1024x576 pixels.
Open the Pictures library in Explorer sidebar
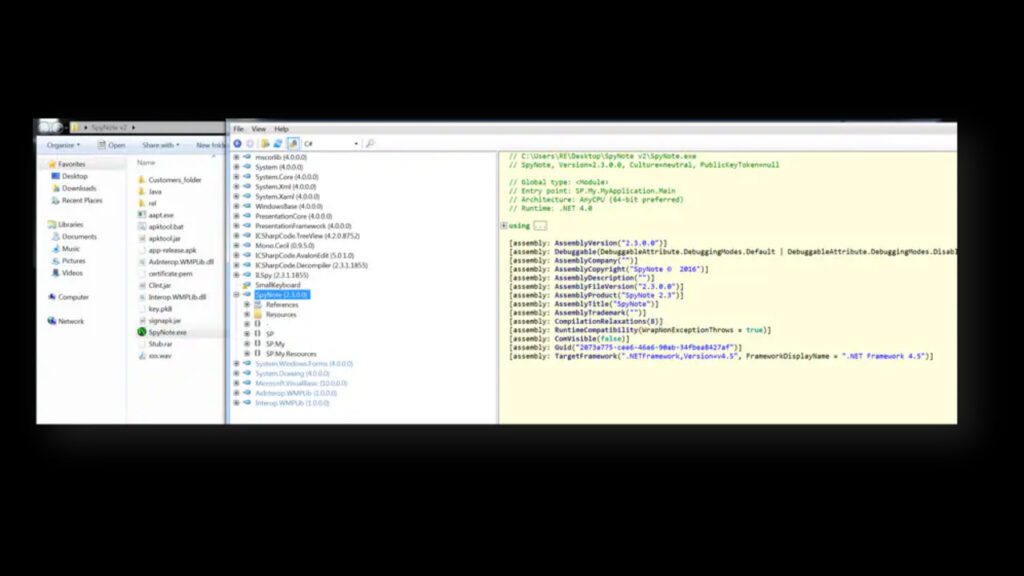73,261
